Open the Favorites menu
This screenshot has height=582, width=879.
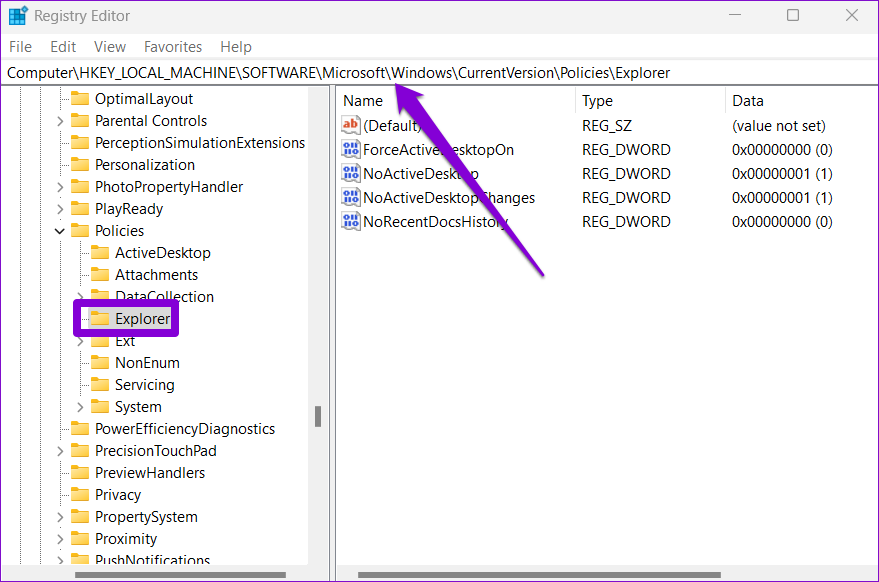click(173, 47)
